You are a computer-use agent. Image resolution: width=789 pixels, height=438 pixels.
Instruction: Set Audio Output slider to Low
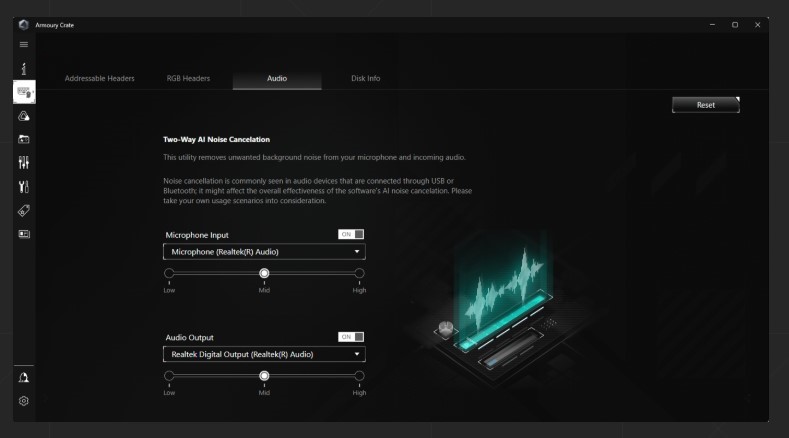(169, 376)
